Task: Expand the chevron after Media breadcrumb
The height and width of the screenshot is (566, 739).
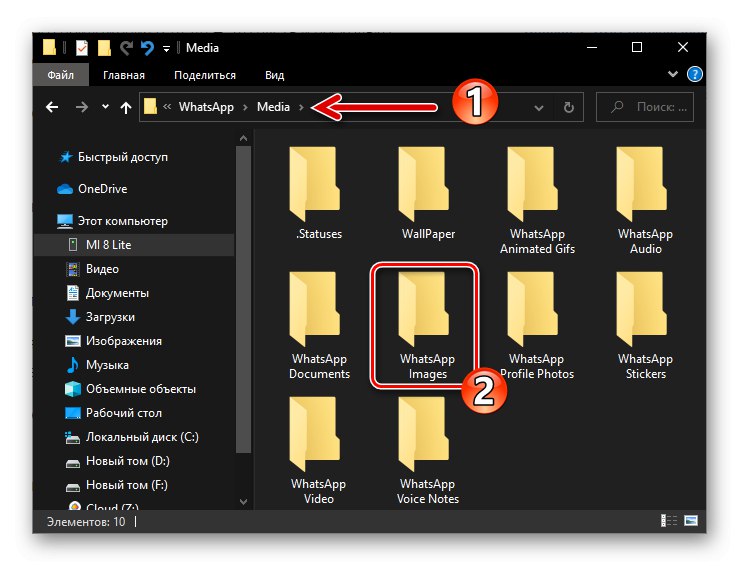Action: pos(301,107)
